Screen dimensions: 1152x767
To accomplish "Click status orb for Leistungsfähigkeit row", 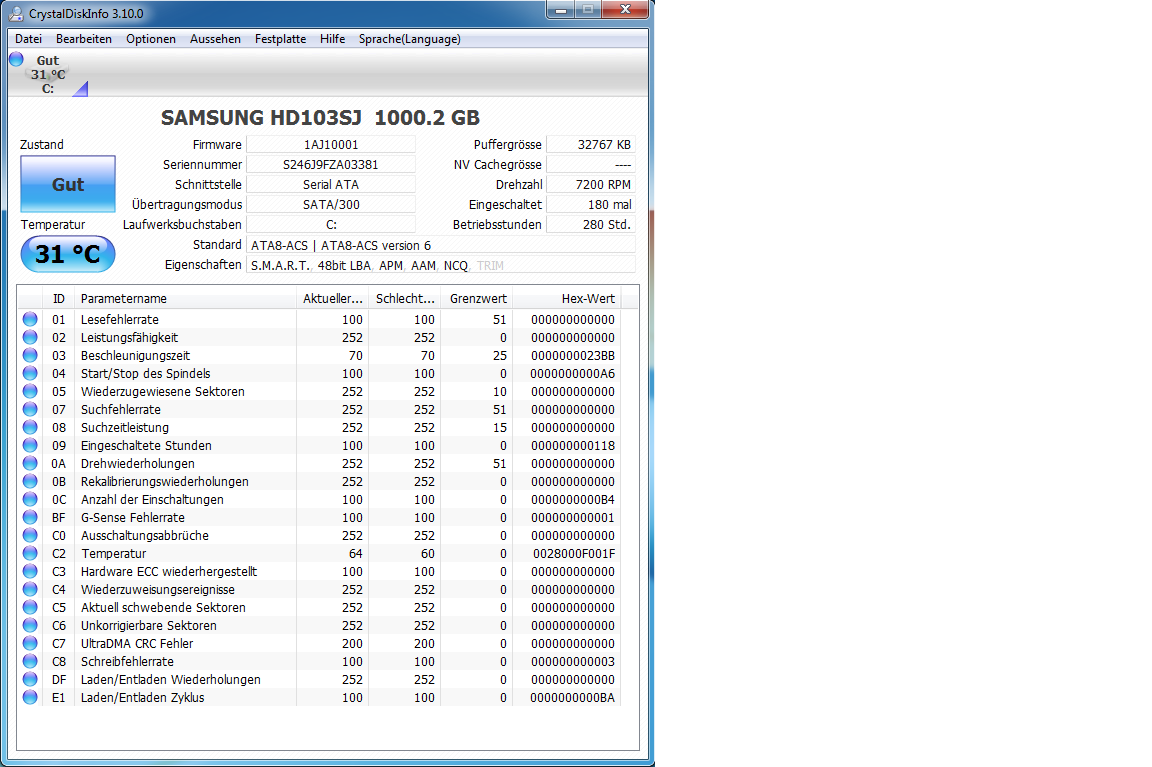I will (x=30, y=337).
